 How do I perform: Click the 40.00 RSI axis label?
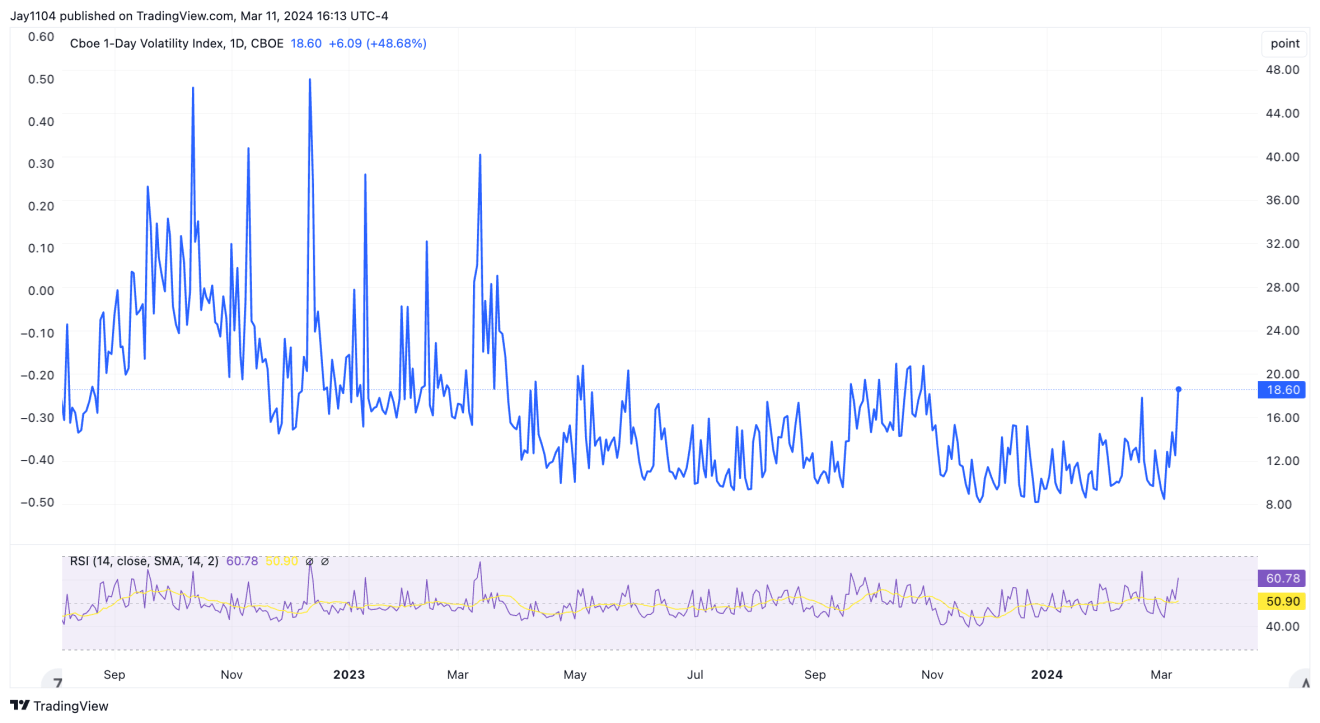[x=1283, y=626]
